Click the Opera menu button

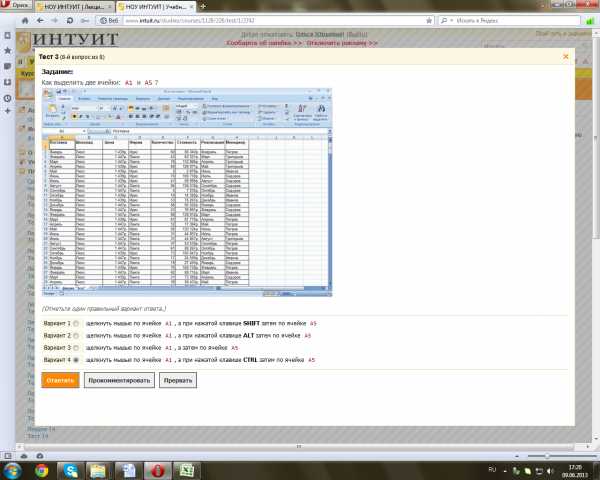tap(15, 5)
